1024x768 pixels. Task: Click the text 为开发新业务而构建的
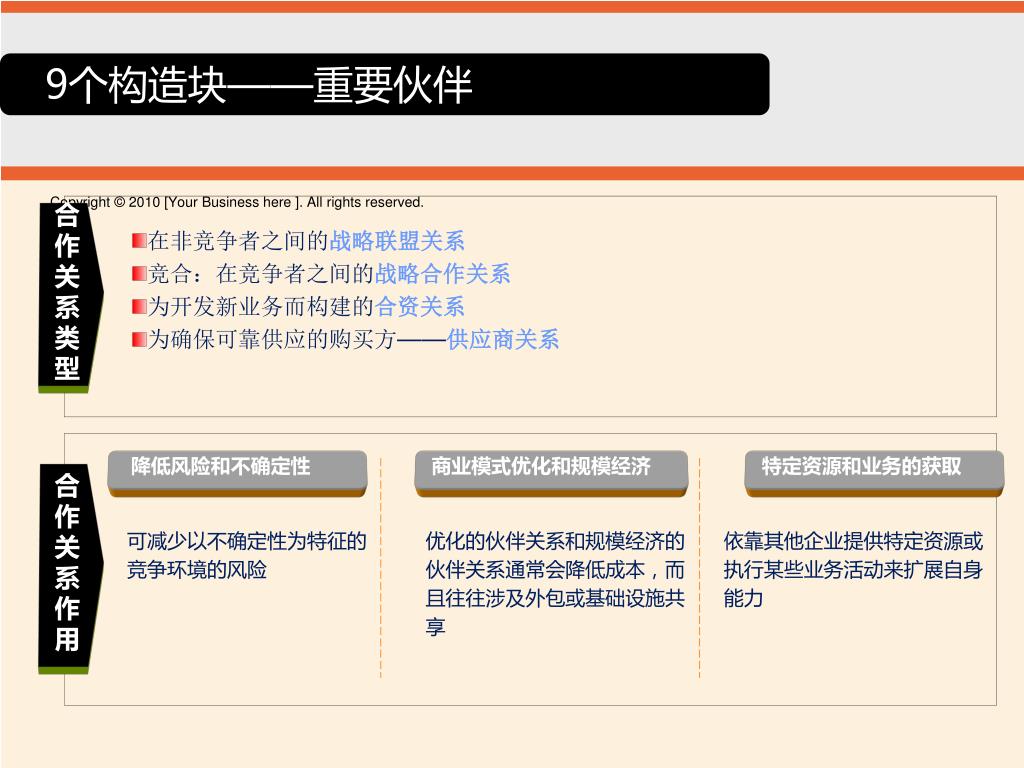261,306
